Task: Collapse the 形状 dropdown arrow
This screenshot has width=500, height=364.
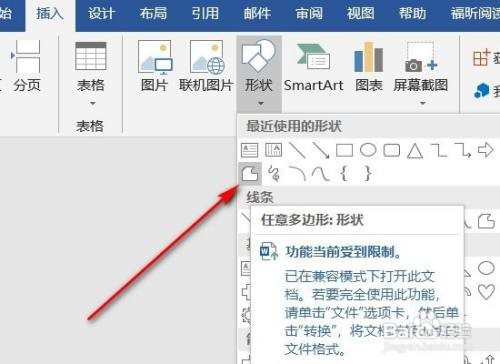Action: click(x=261, y=103)
